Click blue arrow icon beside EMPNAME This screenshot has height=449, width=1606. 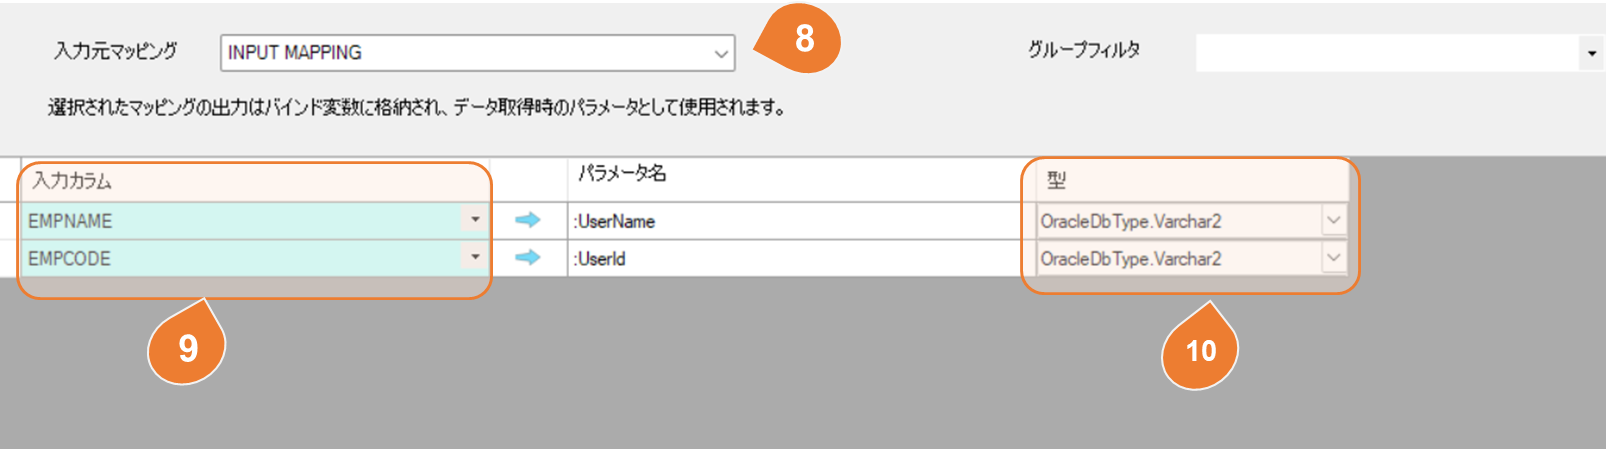pos(528,220)
